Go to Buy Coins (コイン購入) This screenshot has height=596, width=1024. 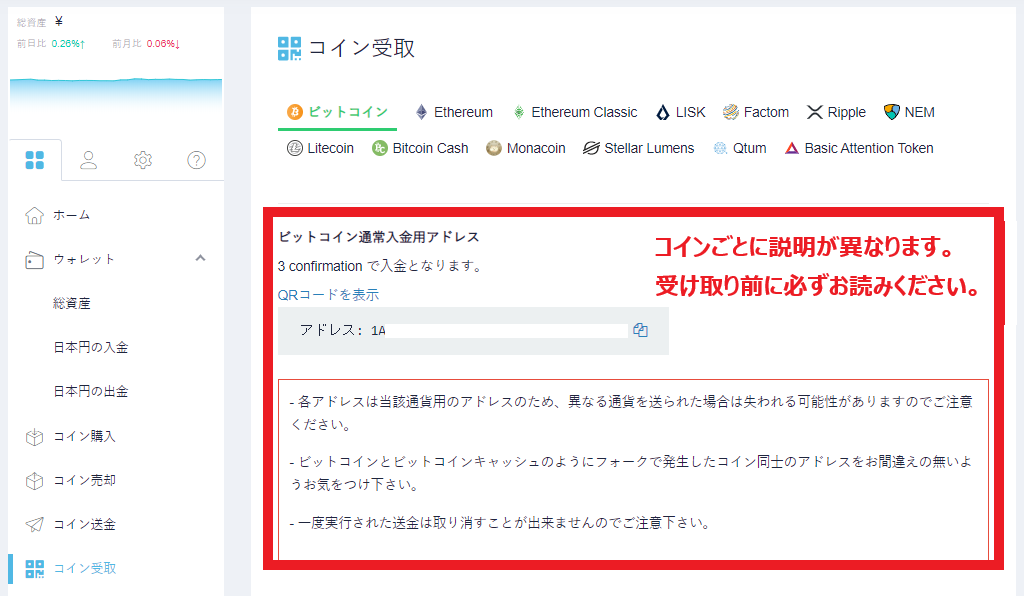pos(84,436)
